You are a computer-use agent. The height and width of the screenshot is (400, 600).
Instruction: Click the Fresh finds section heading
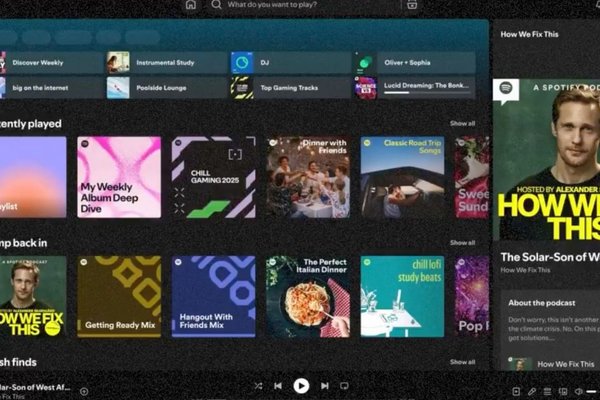click(x=18, y=362)
